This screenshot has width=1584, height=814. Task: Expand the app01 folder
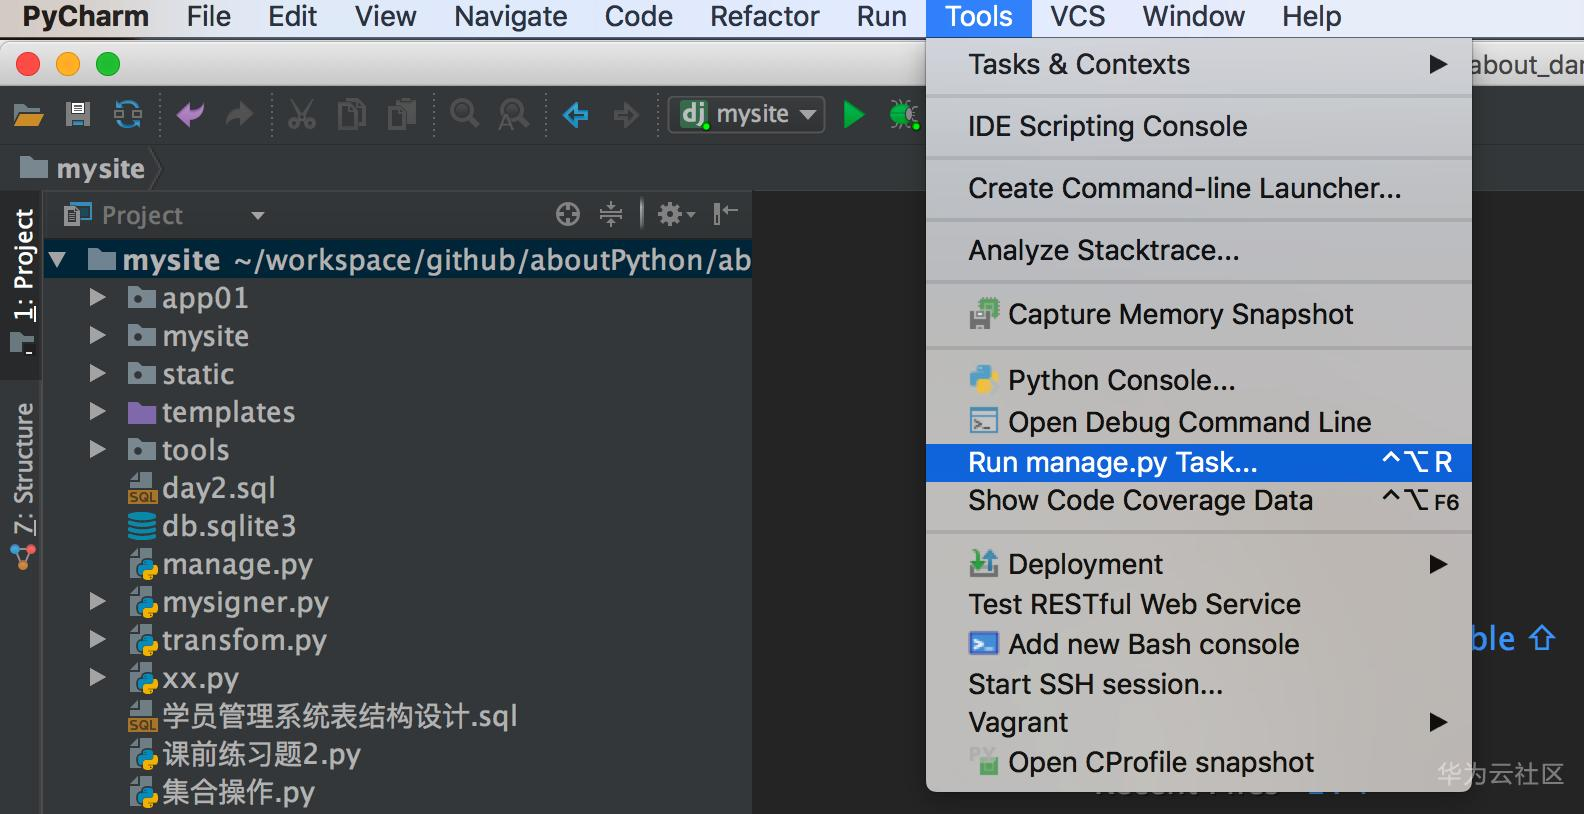click(x=97, y=298)
